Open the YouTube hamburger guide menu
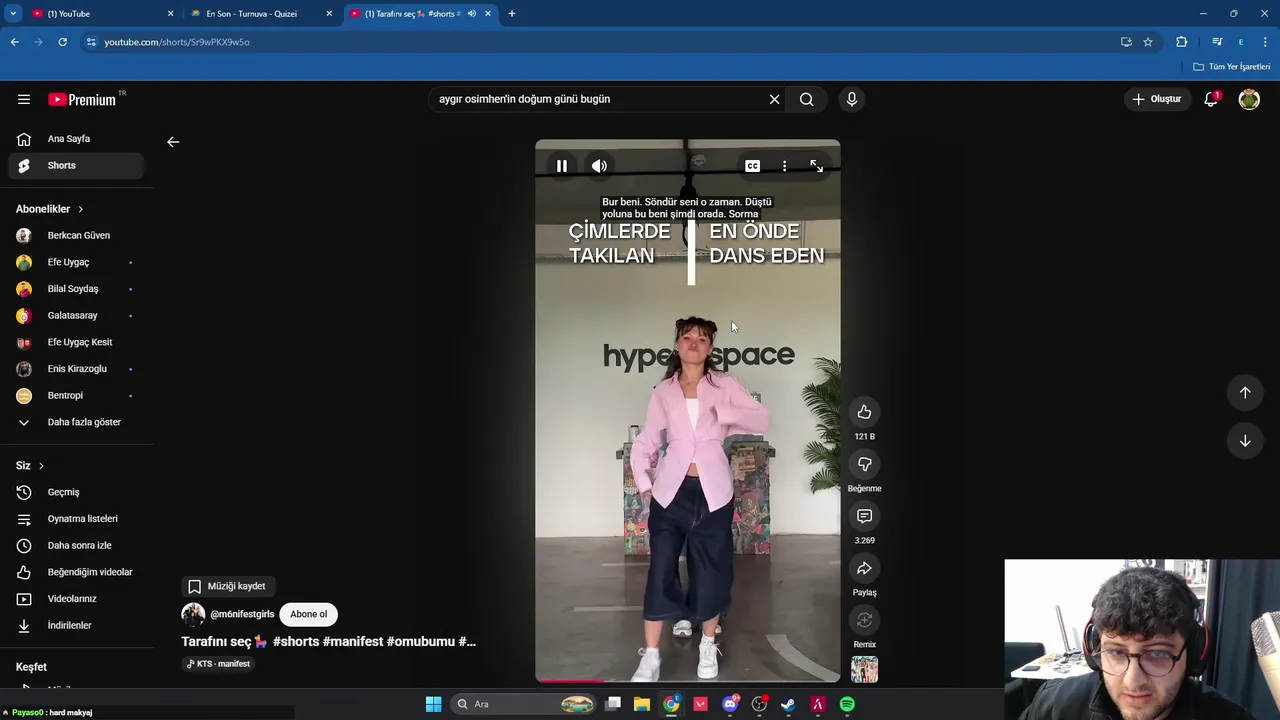Screen dimensions: 1280x720 (24, 99)
